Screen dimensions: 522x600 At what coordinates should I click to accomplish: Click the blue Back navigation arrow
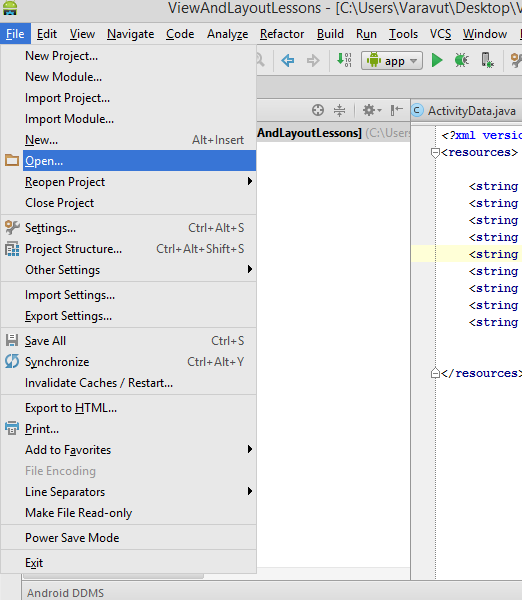288,60
